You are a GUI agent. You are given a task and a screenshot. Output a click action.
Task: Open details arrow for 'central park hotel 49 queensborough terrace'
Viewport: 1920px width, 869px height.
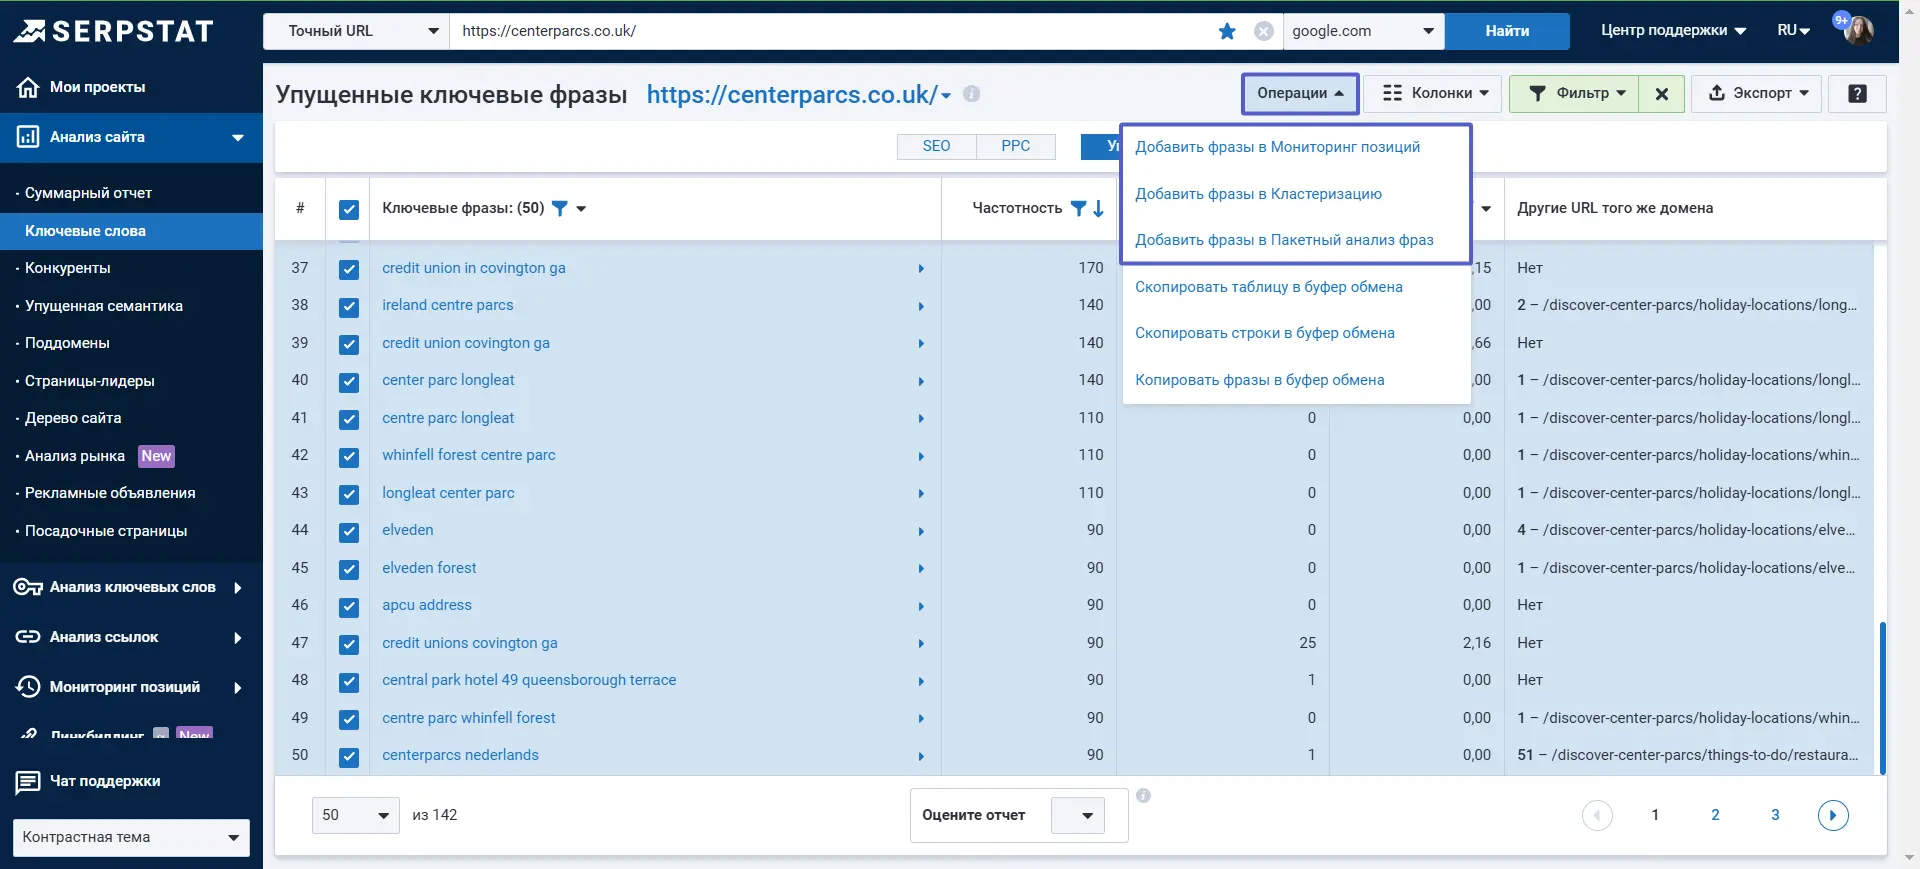click(921, 681)
